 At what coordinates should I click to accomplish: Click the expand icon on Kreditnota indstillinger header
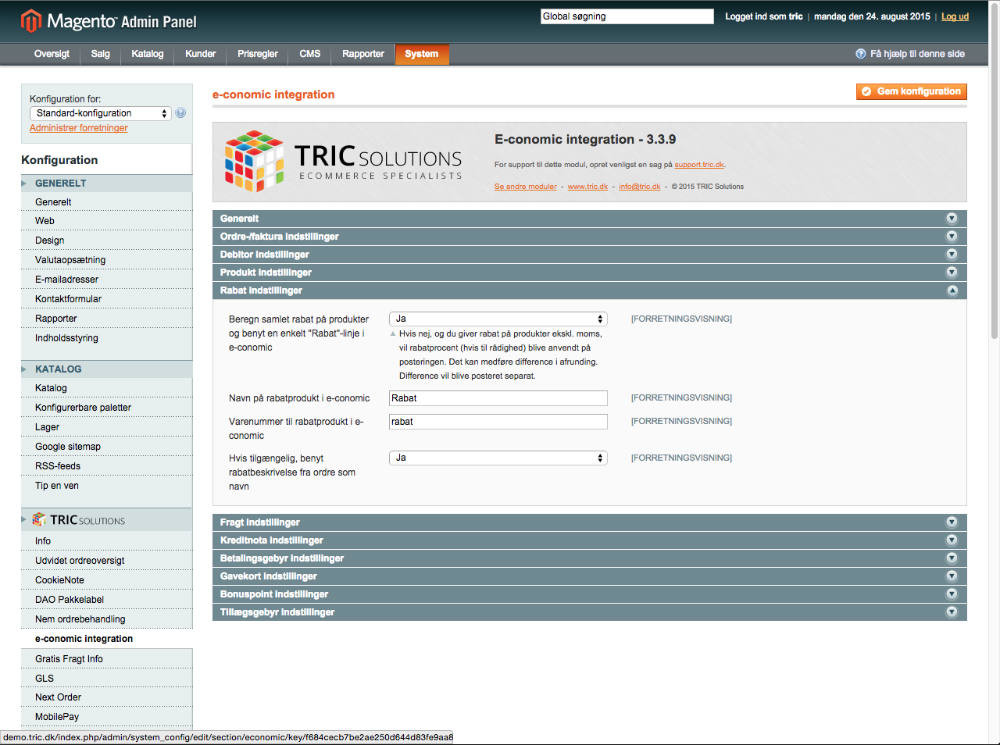click(x=951, y=539)
